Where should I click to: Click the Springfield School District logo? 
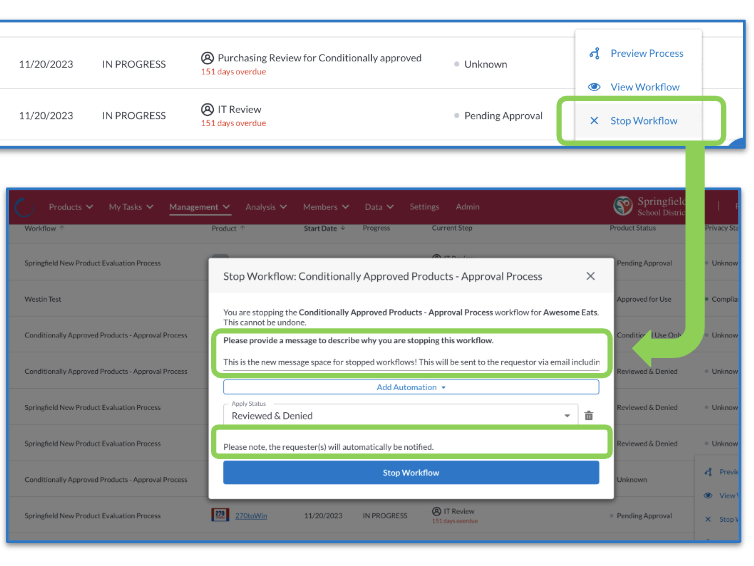(x=623, y=206)
